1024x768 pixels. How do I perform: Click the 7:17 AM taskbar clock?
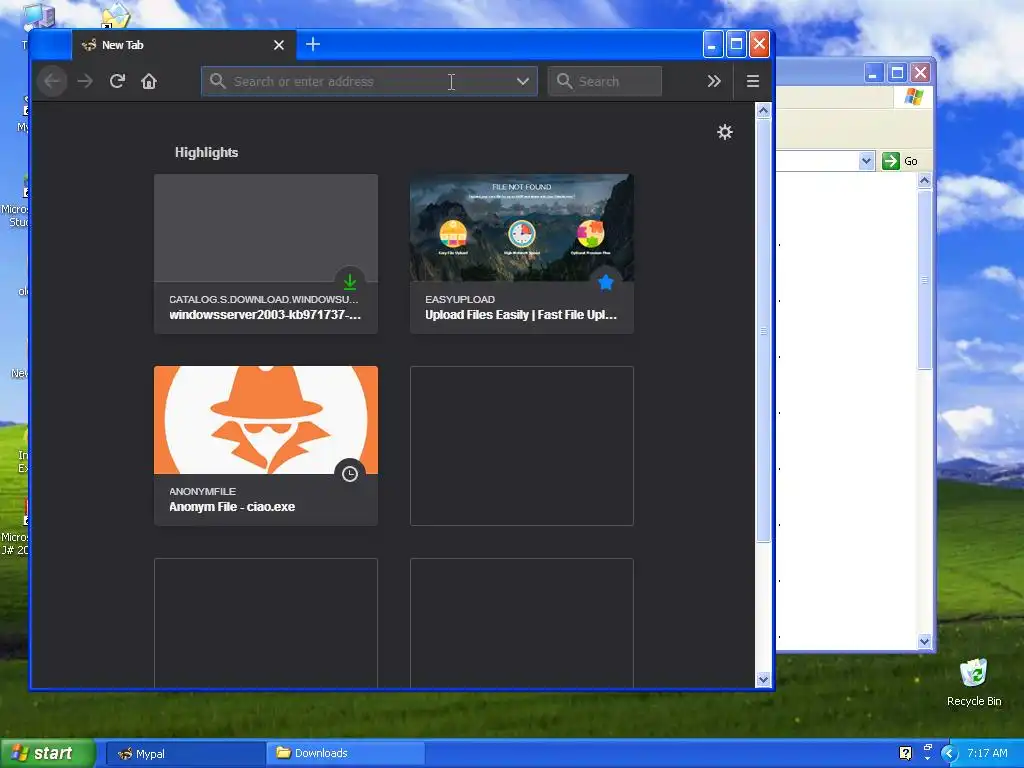pos(987,753)
